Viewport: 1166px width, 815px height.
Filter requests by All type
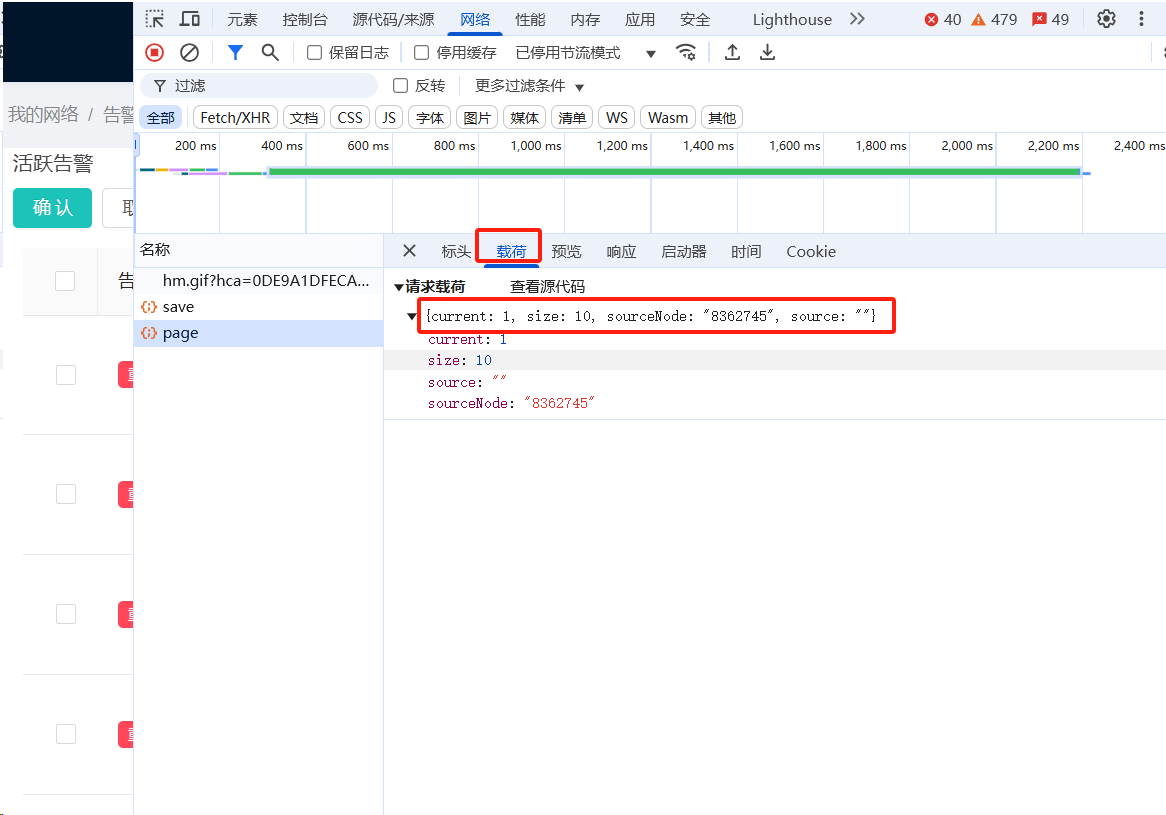161,117
